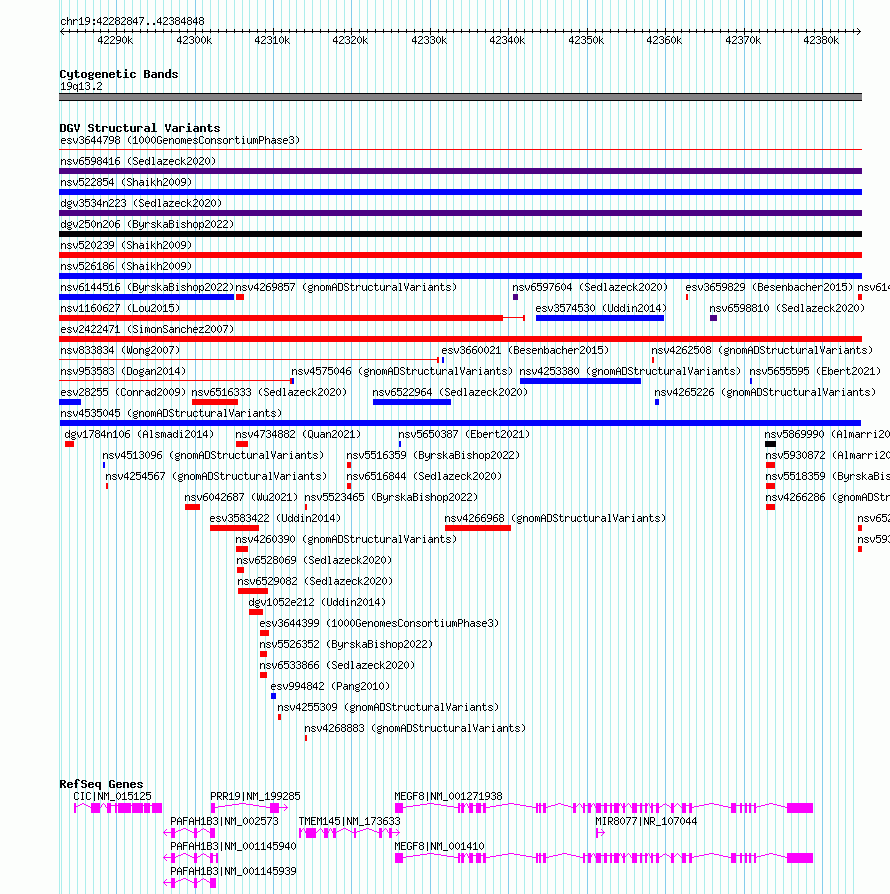Select TMEM145|NM_173633 gene label

(x=350, y=822)
